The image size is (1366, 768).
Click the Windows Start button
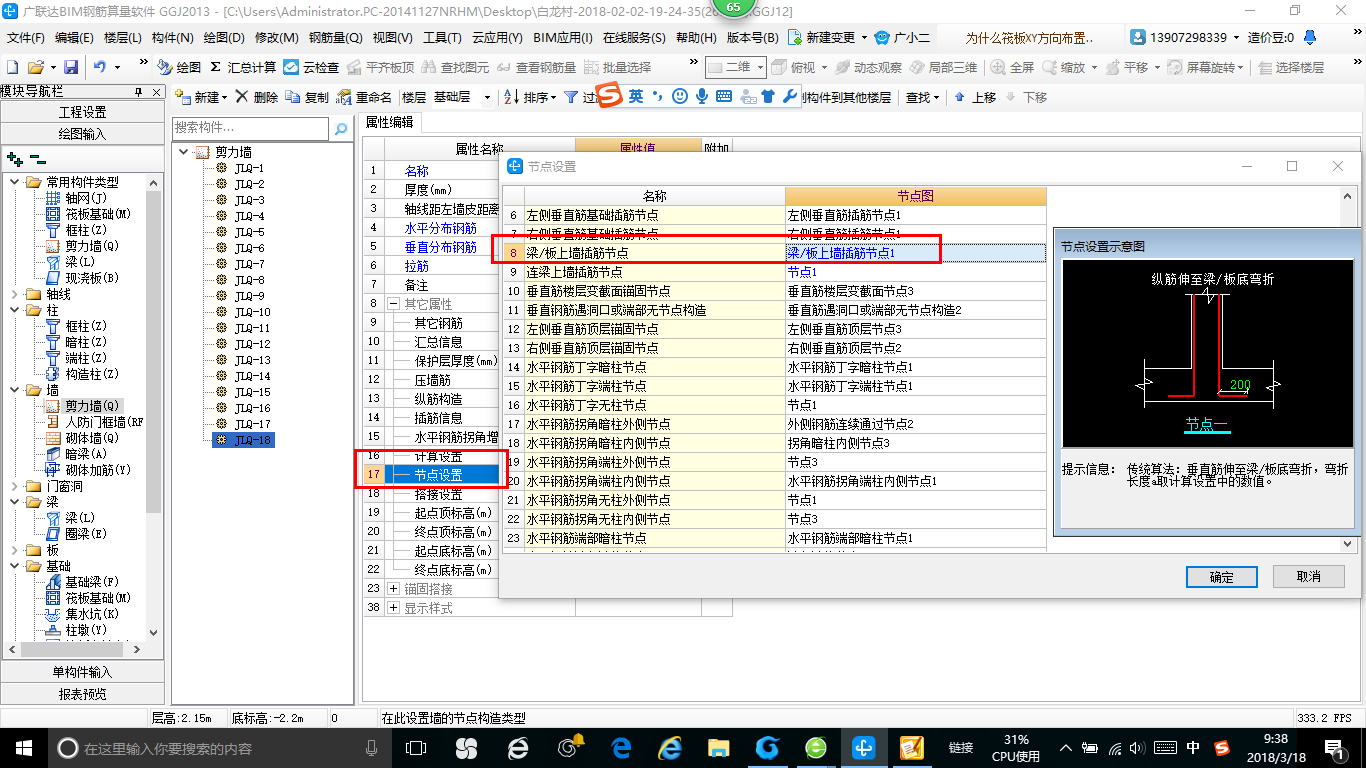coord(23,748)
